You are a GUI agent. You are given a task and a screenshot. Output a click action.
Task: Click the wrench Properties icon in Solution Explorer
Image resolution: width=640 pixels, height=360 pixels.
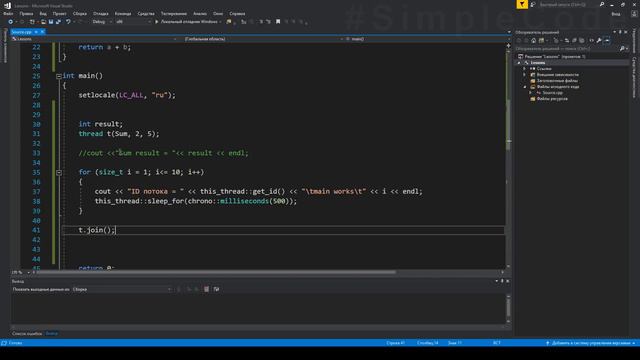pos(599,40)
